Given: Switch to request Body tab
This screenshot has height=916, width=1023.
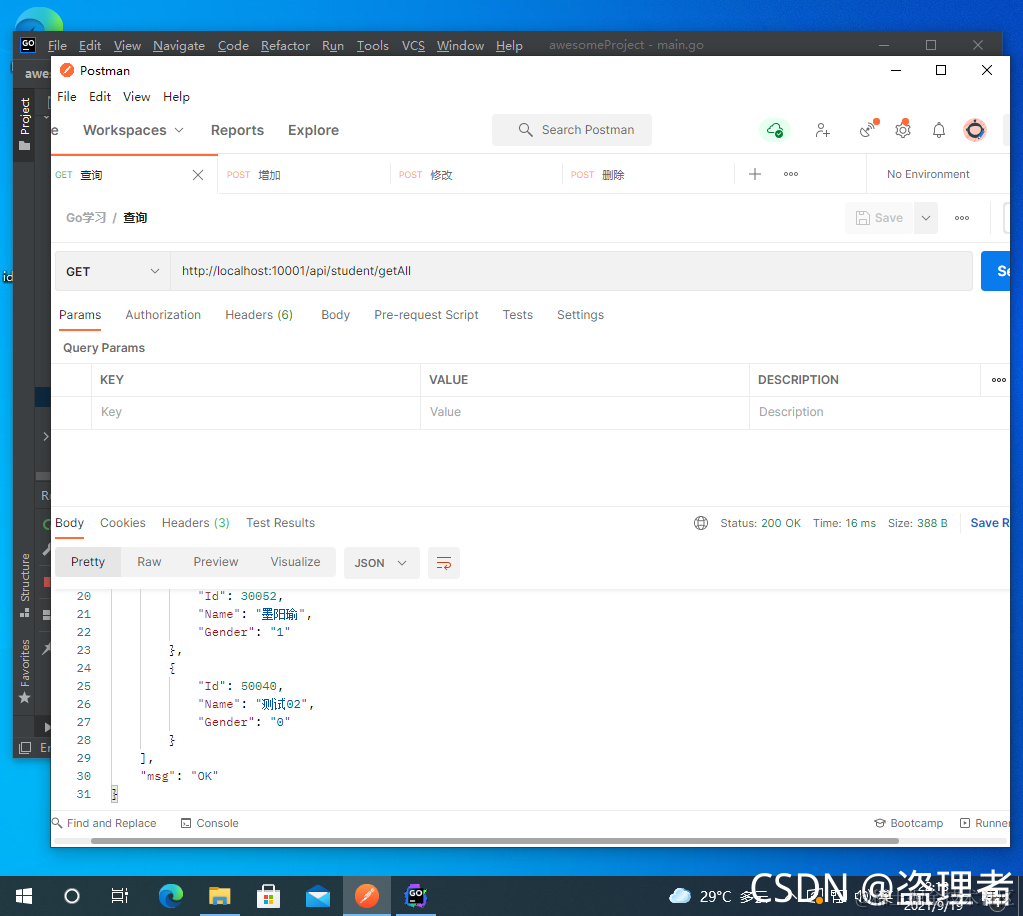Looking at the screenshot, I should pos(335,315).
